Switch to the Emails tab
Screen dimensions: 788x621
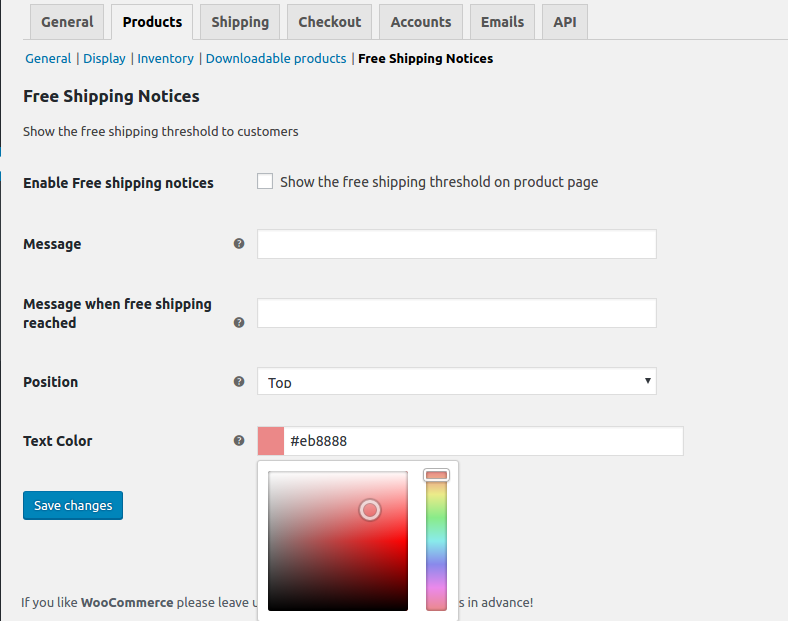coord(502,22)
